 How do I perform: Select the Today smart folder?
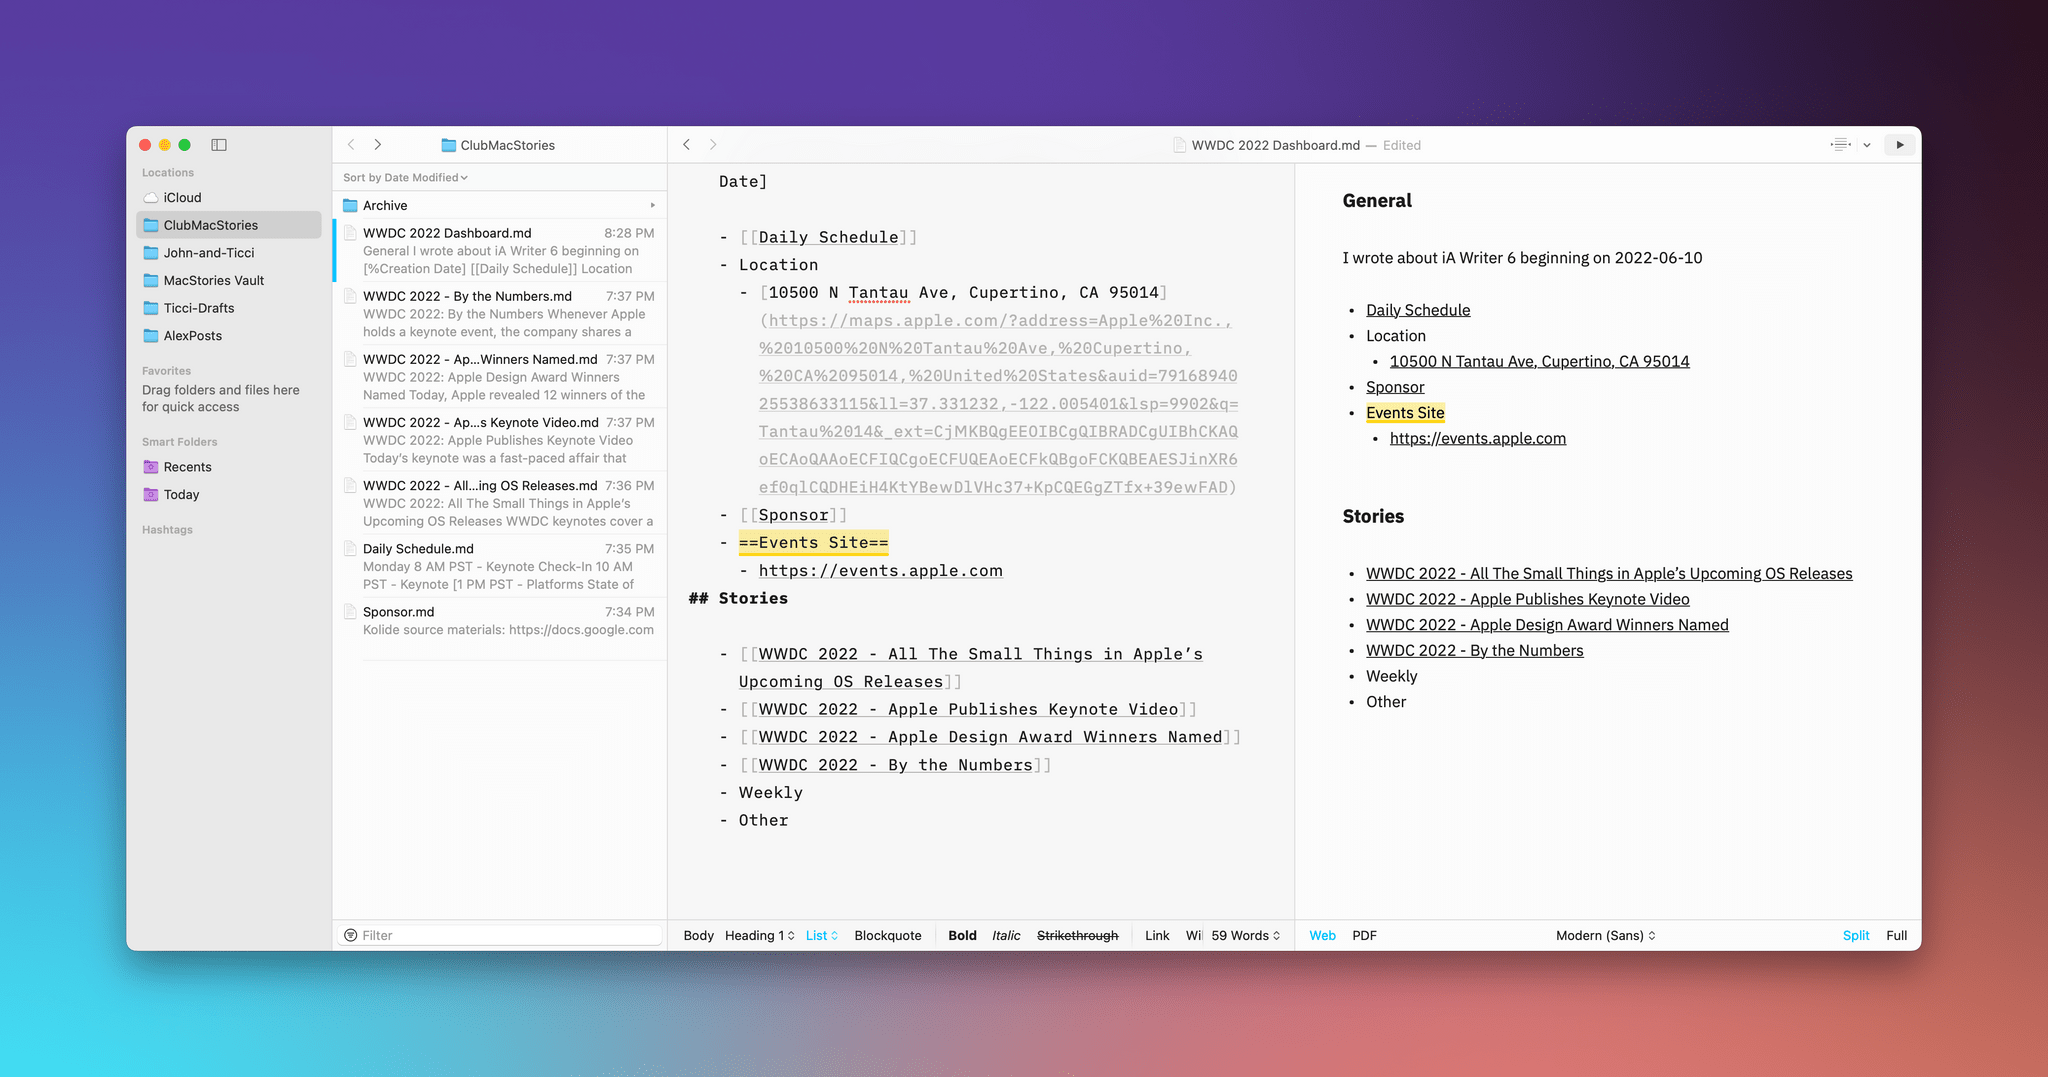pyautogui.click(x=229, y=495)
